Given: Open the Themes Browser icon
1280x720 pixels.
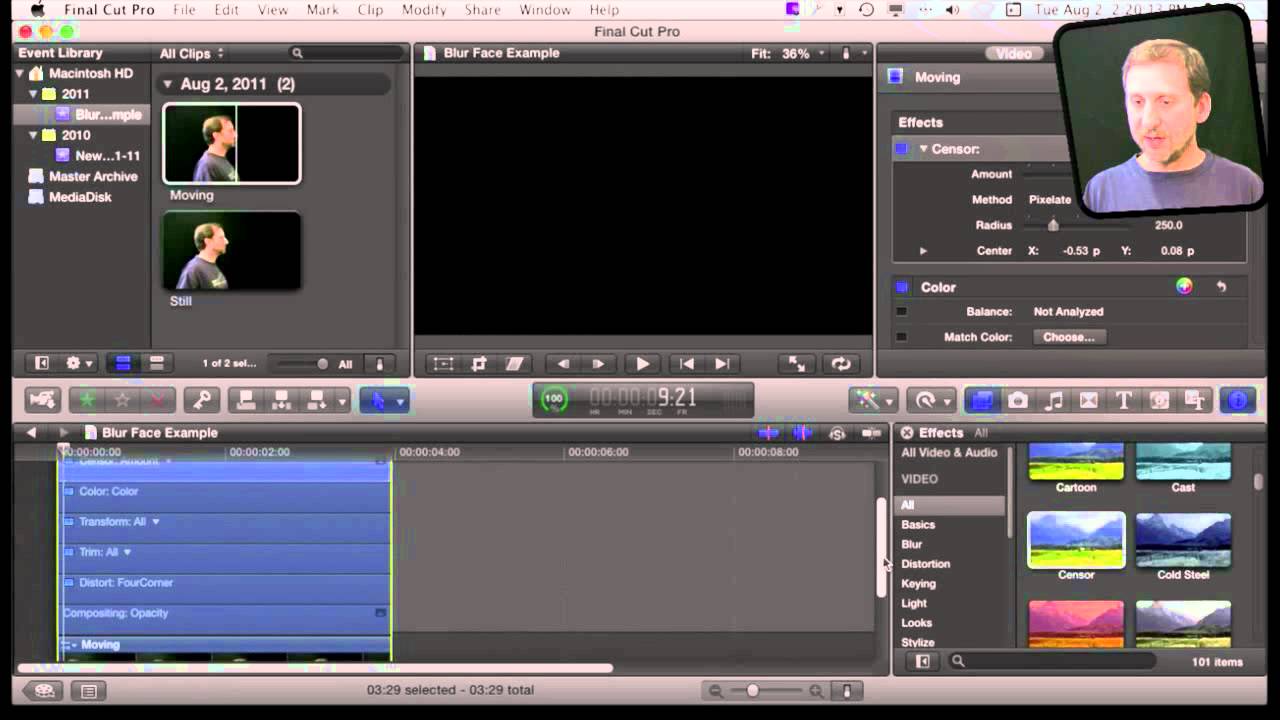Looking at the screenshot, I should click(1195, 400).
